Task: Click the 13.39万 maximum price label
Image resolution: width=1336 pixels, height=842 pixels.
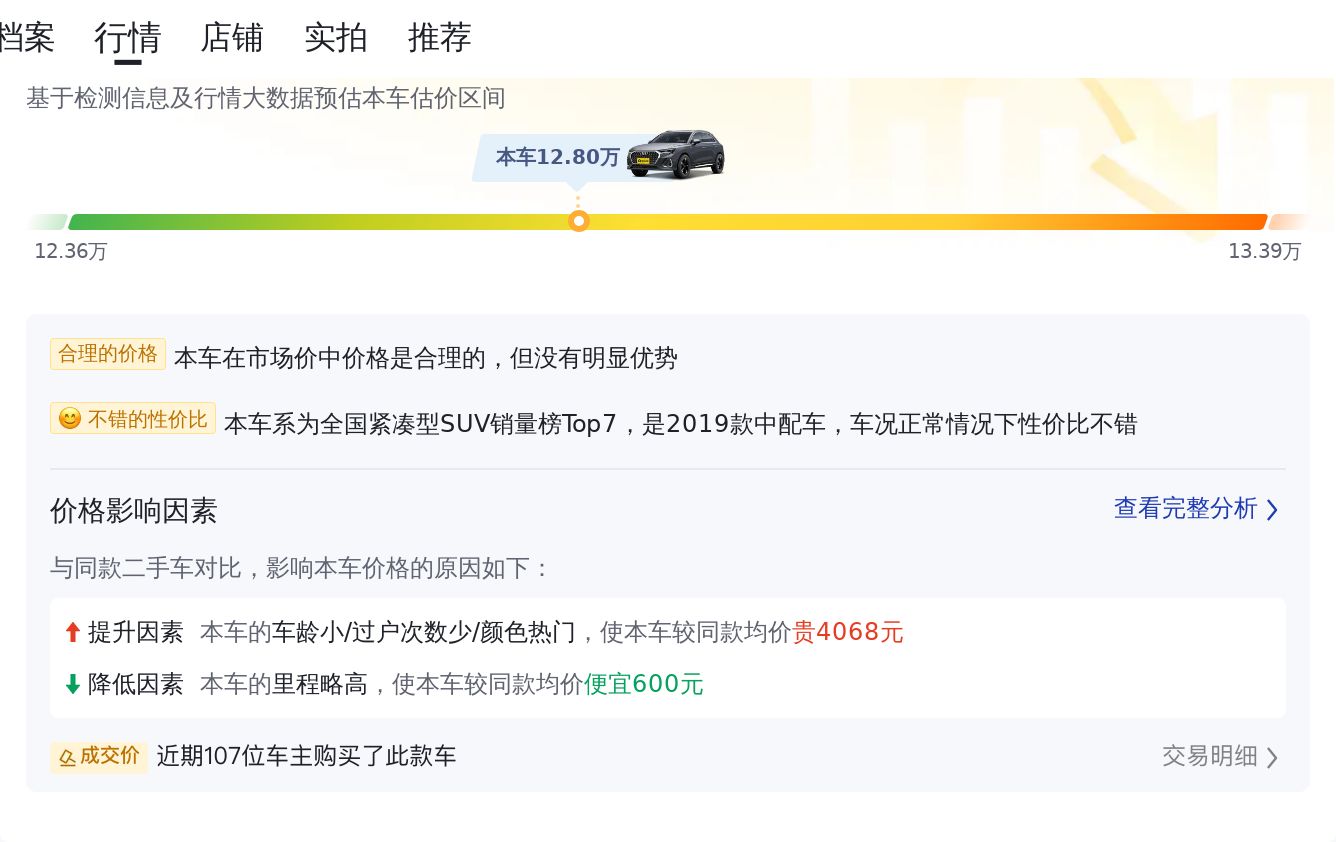Action: tap(1265, 251)
